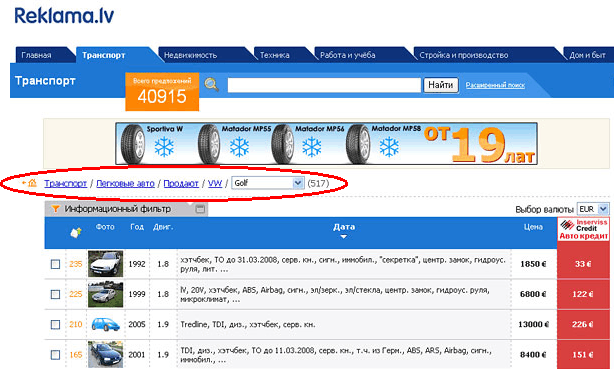614x369 pixels.
Task: Collapse the Информационный фильтр panel via minimize icon
Action: click(200, 209)
